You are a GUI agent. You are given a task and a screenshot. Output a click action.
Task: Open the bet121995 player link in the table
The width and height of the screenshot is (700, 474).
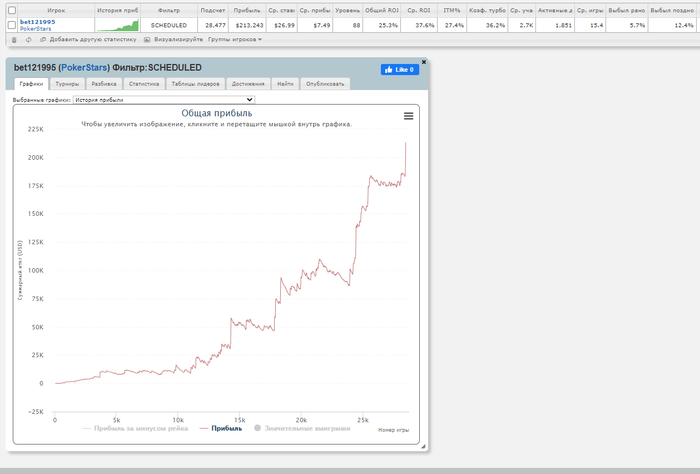pyautogui.click(x=38, y=22)
